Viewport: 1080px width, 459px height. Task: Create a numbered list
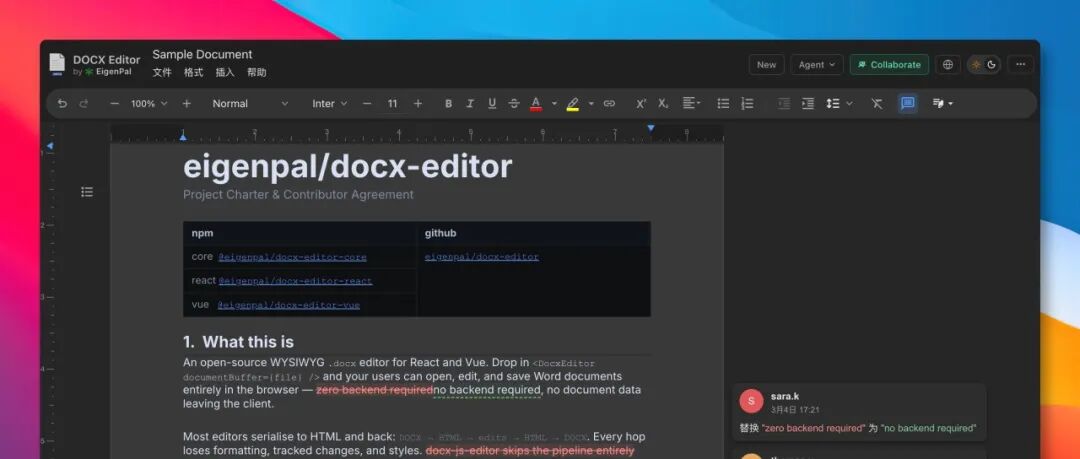[x=747, y=103]
